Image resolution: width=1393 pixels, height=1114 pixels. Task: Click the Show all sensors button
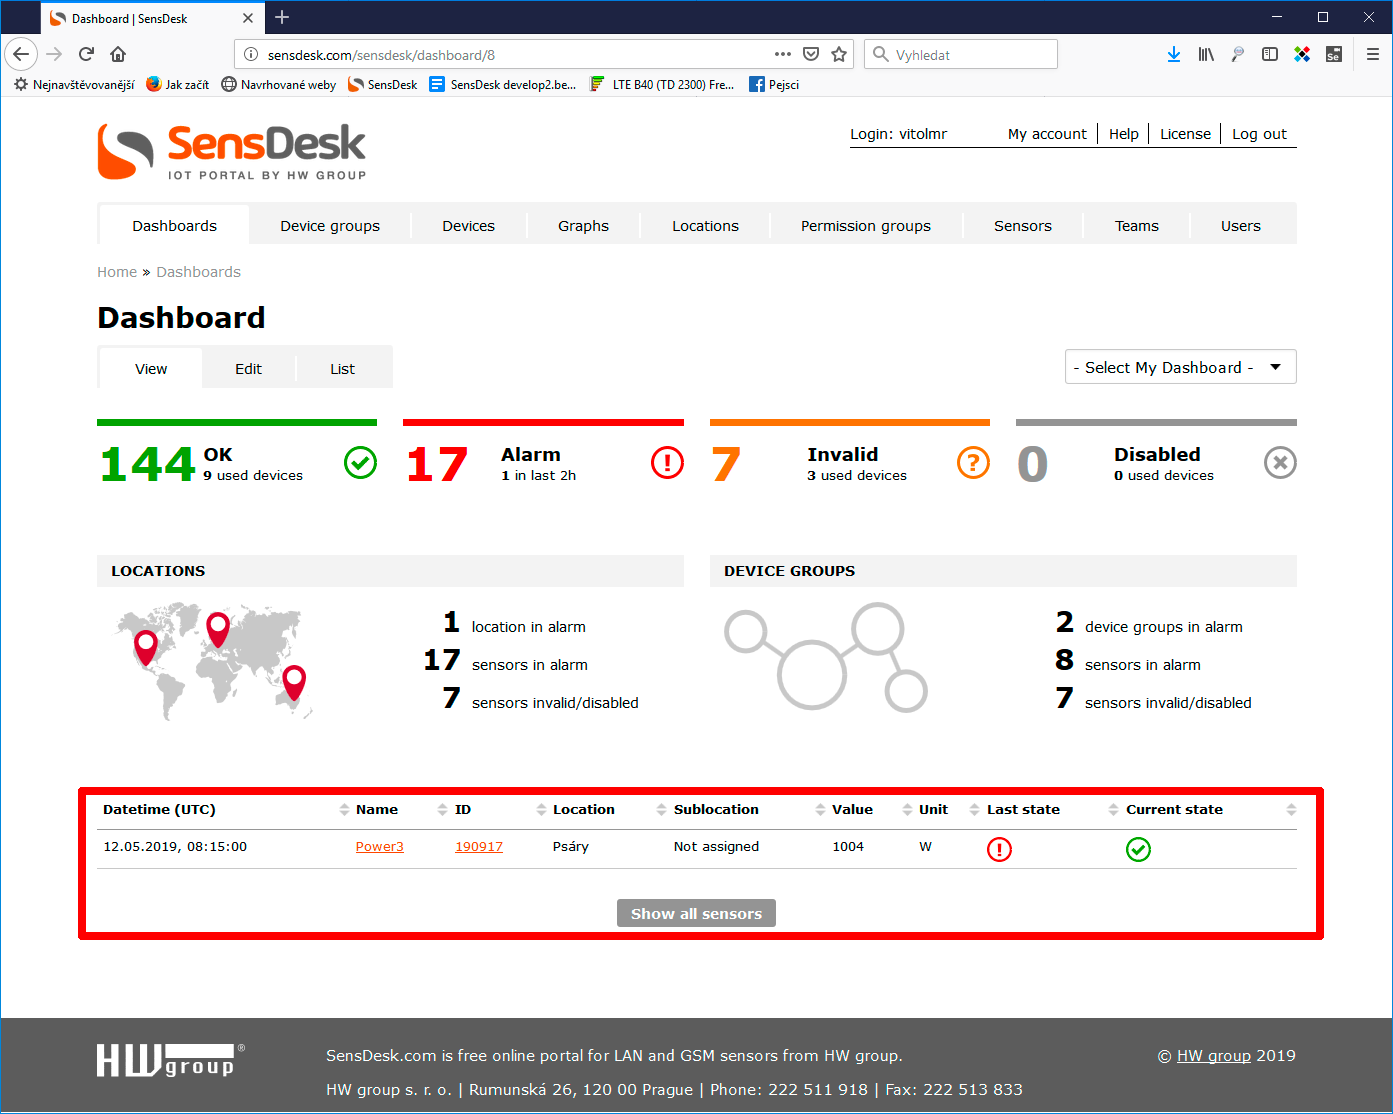click(x=696, y=913)
